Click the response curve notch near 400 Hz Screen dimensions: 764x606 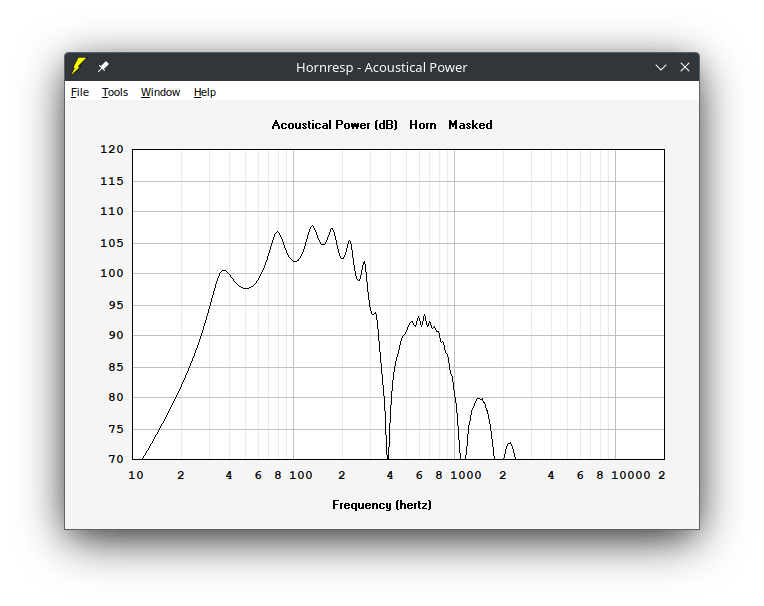(388, 456)
